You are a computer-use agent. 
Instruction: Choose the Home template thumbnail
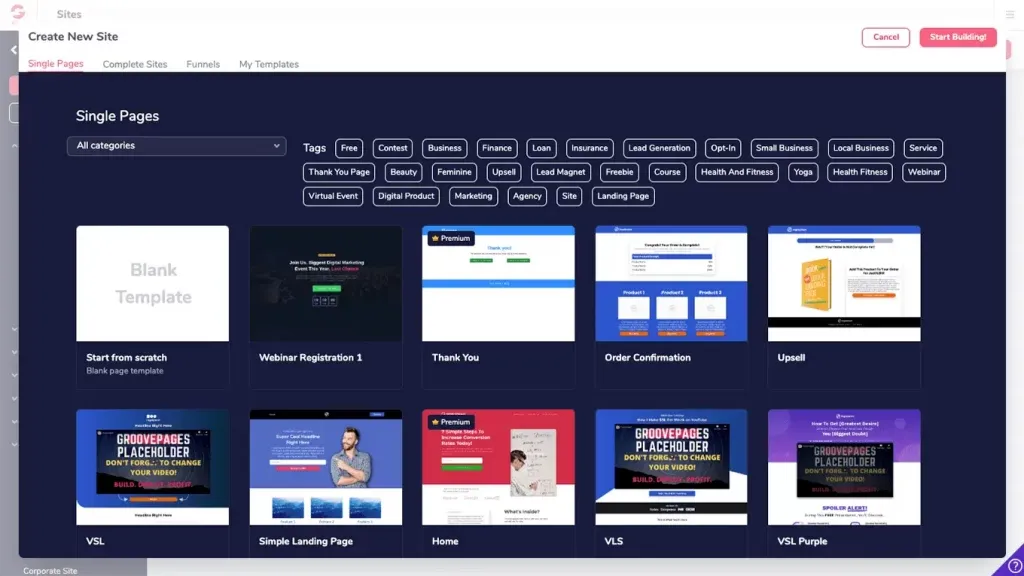pyautogui.click(x=498, y=467)
